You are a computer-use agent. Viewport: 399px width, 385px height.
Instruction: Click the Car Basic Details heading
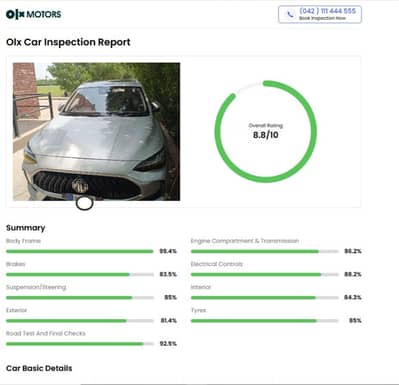pos(39,368)
